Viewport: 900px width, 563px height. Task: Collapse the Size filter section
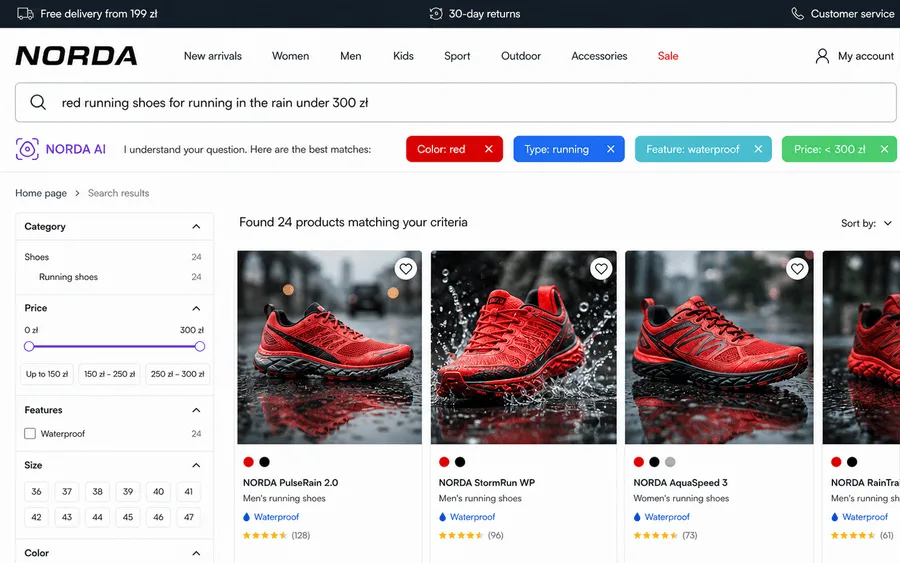coord(196,465)
